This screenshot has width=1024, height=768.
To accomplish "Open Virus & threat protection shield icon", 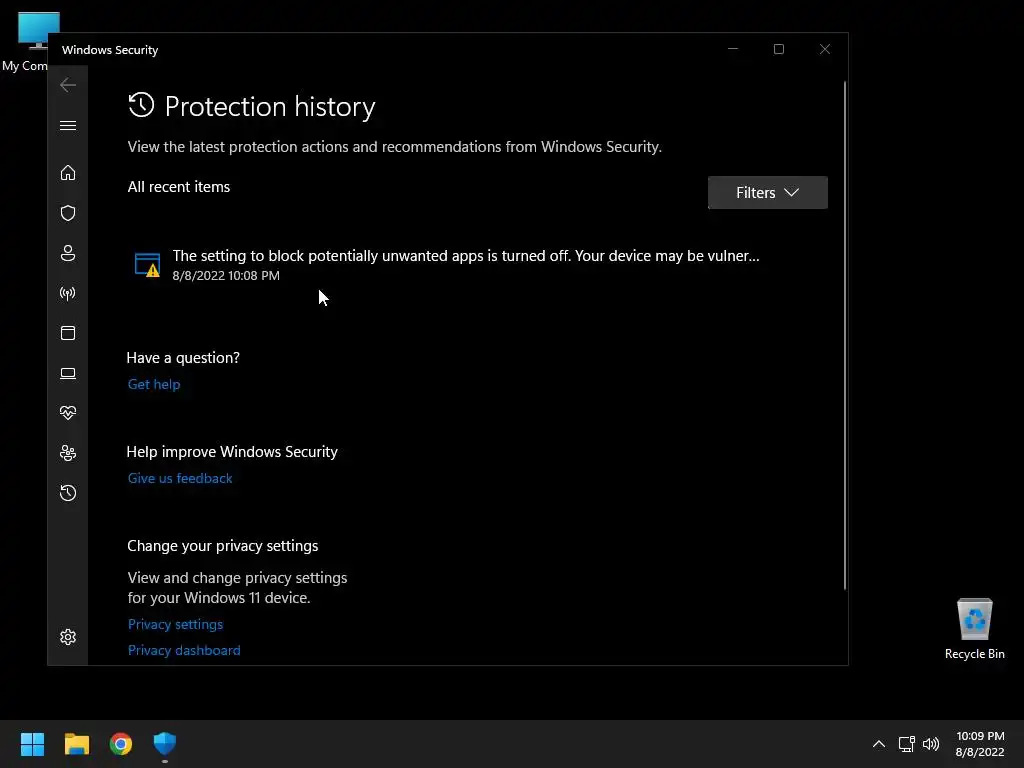I will (x=68, y=213).
